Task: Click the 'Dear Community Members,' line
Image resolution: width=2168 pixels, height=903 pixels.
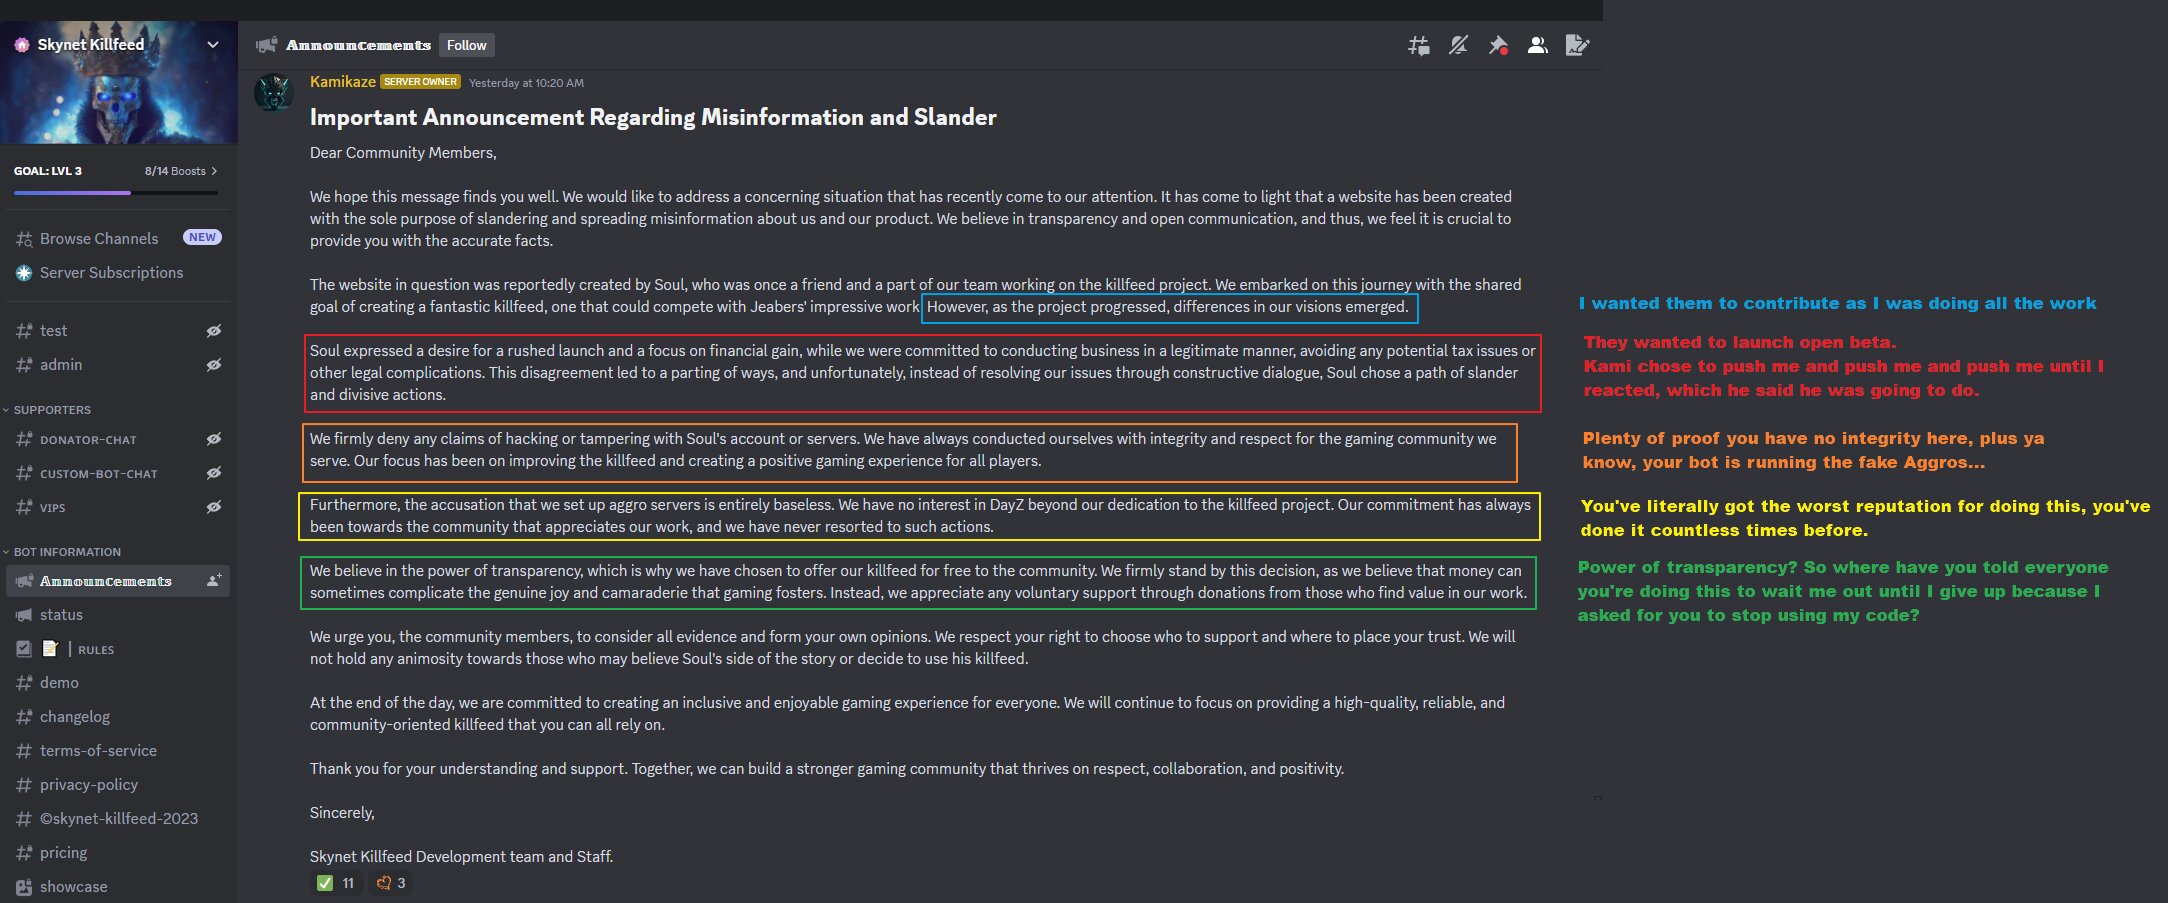Action: (x=403, y=153)
